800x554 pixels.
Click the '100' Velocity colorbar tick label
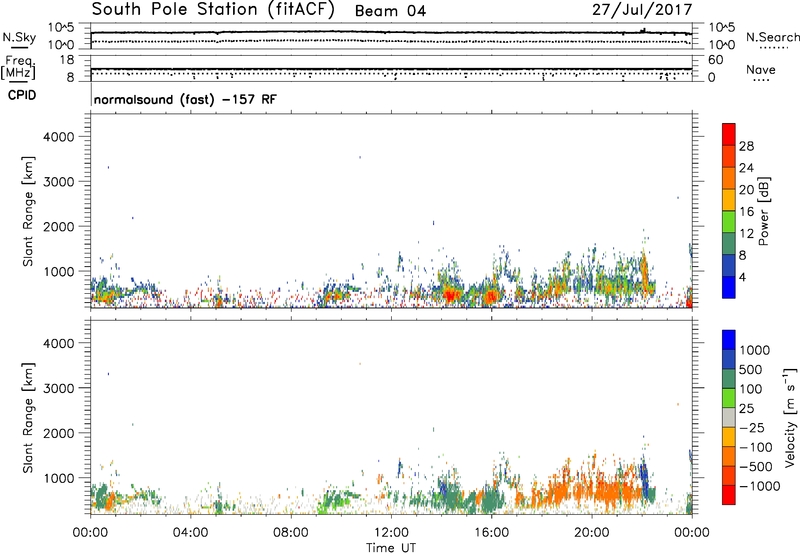click(751, 389)
